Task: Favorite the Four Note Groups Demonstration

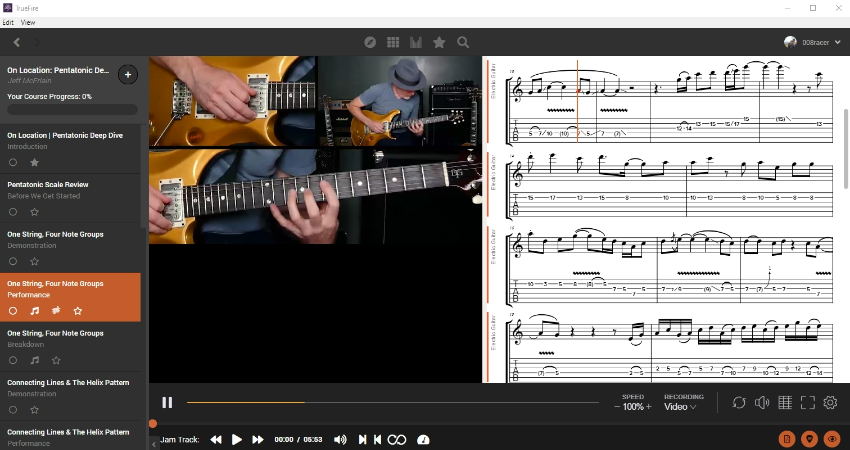Action: (x=35, y=261)
